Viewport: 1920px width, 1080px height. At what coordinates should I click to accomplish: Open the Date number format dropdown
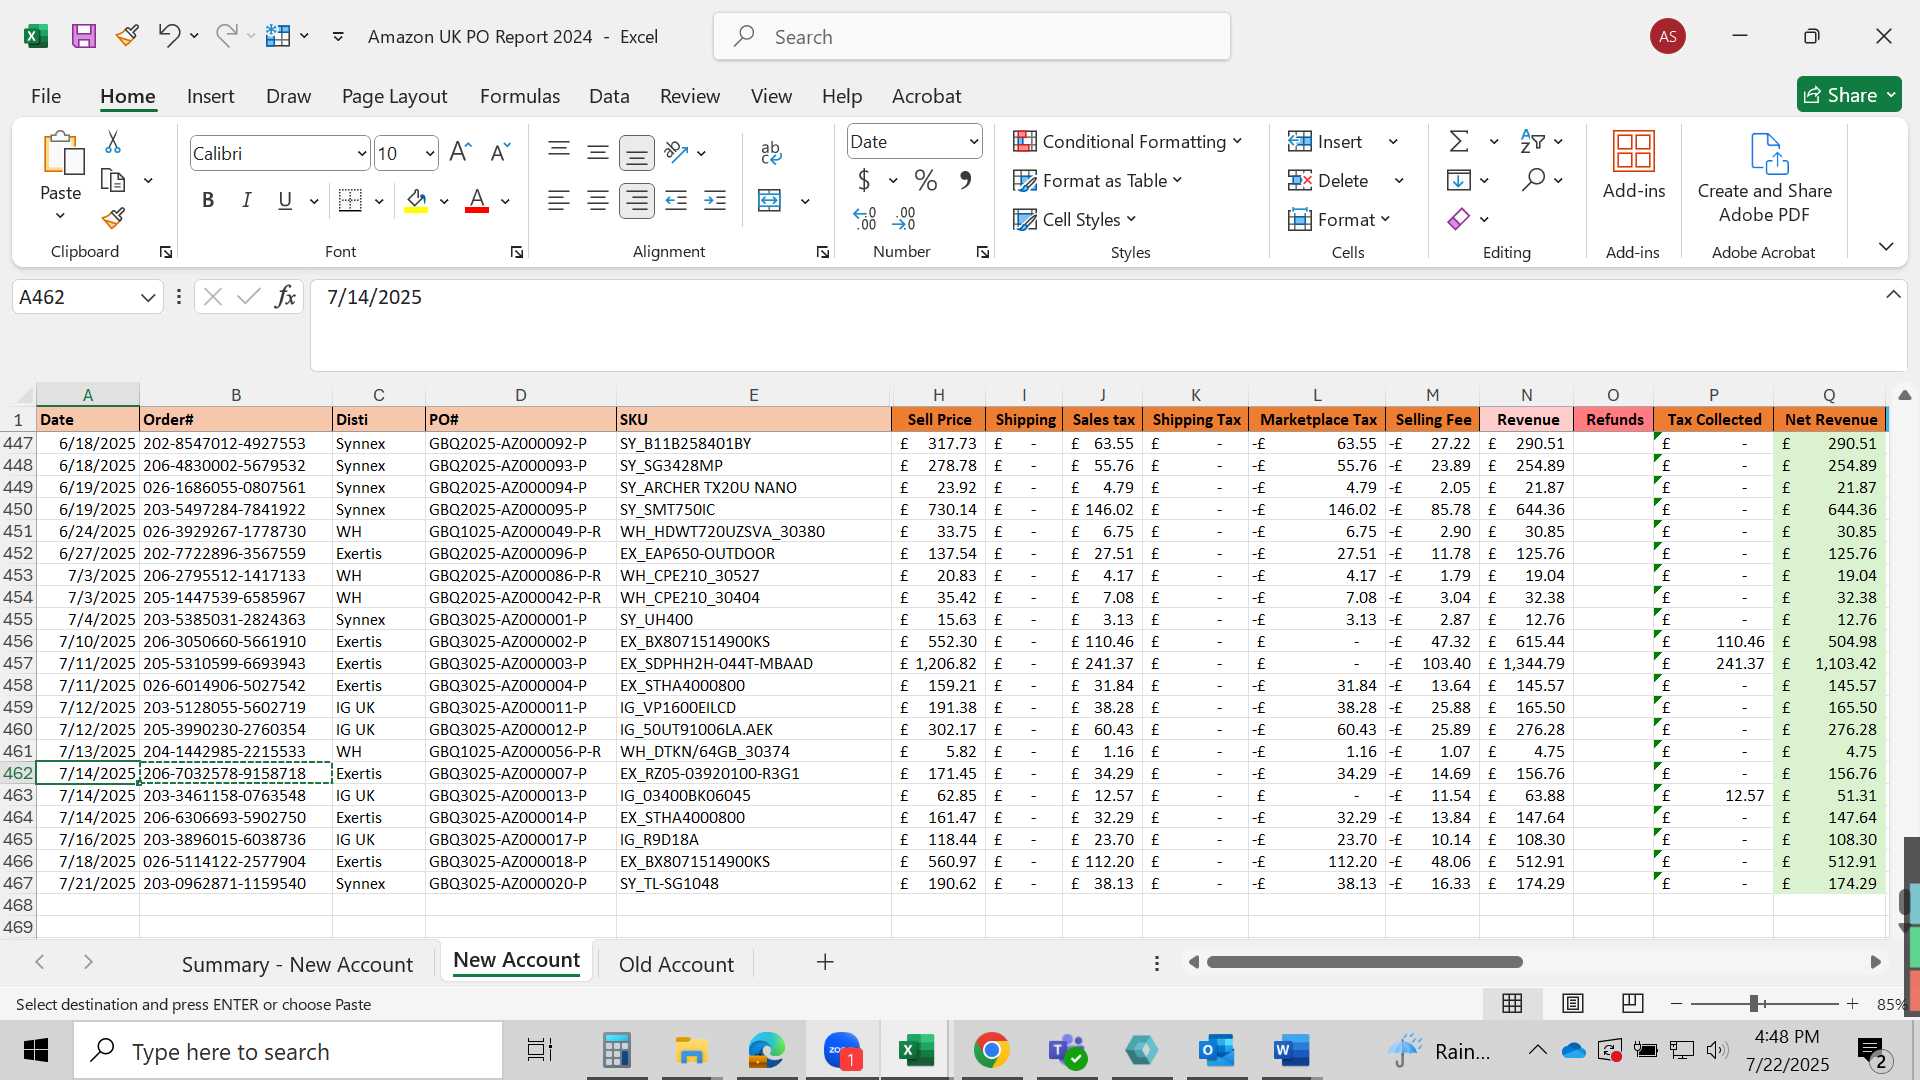(x=973, y=142)
